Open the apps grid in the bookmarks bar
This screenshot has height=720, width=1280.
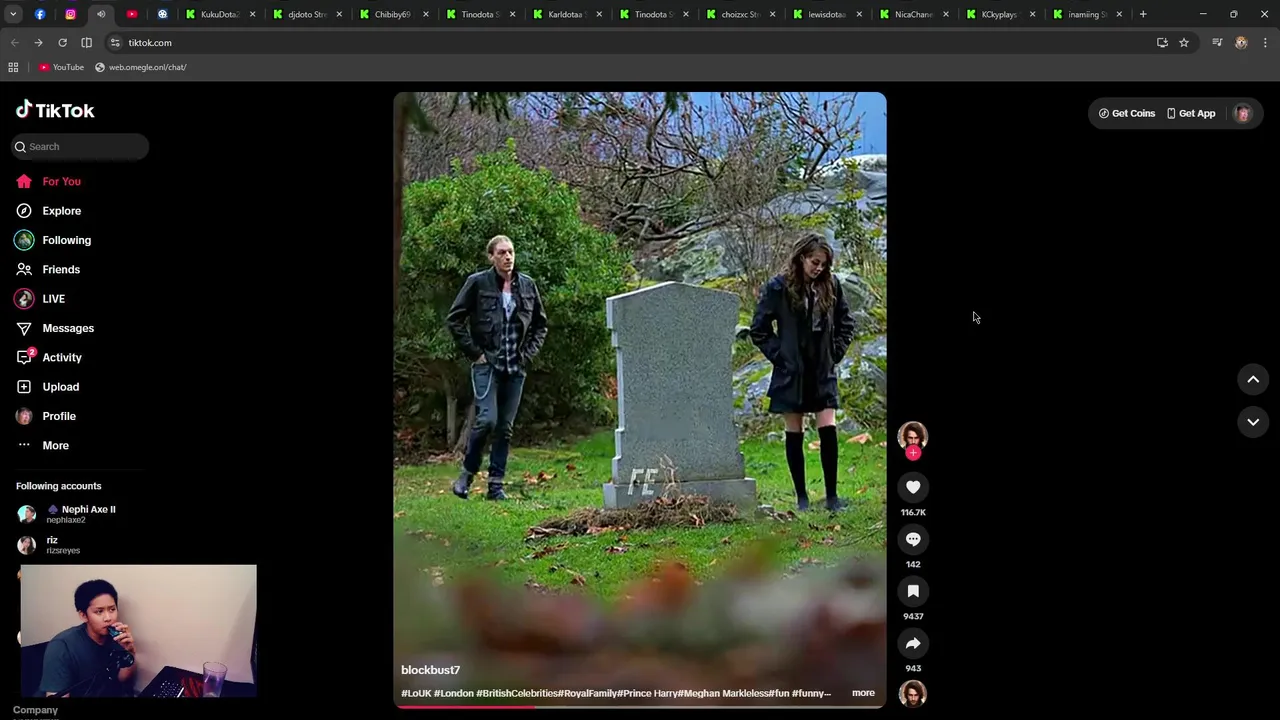point(13,67)
